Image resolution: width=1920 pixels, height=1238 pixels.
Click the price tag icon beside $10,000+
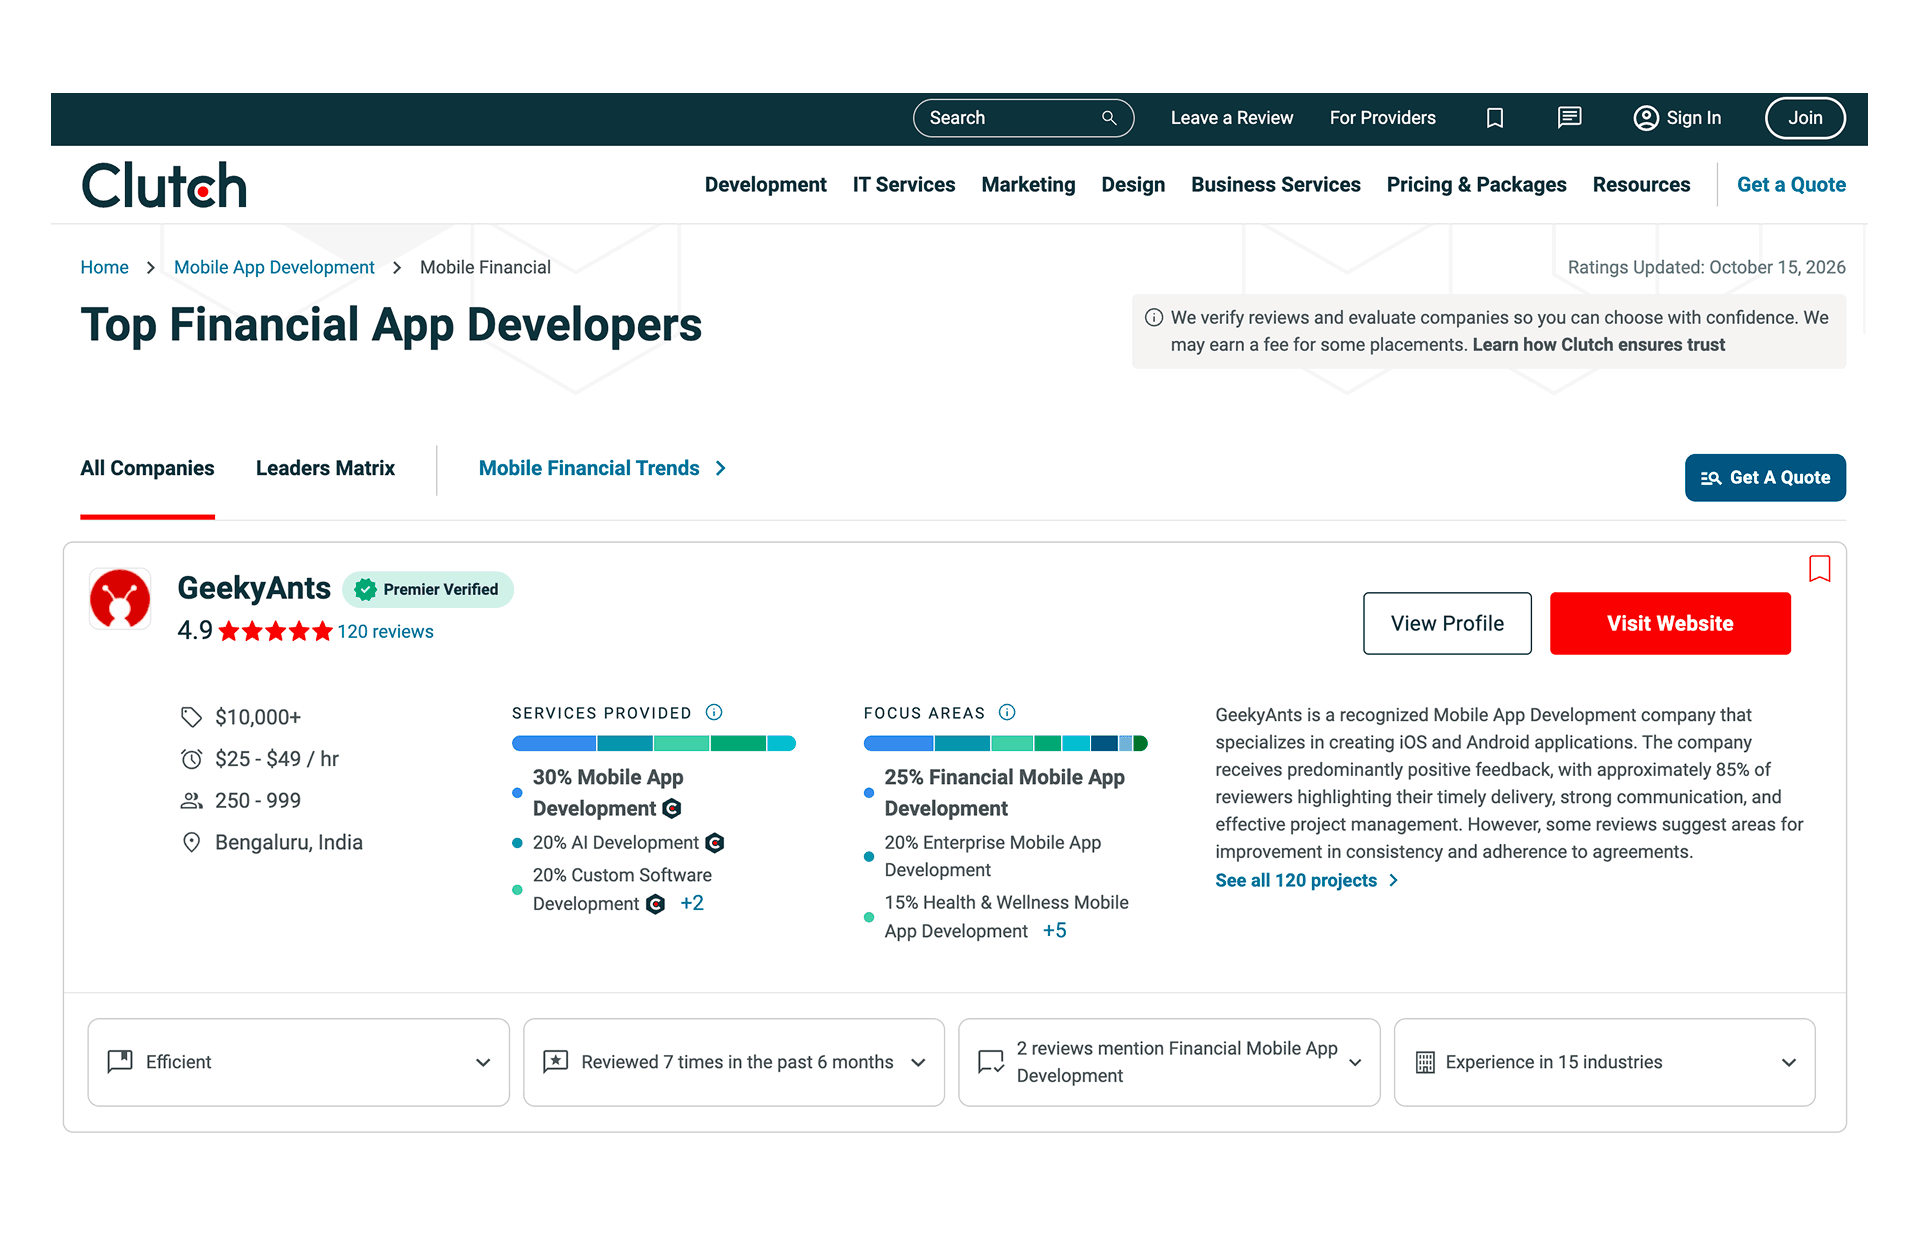pos(191,717)
